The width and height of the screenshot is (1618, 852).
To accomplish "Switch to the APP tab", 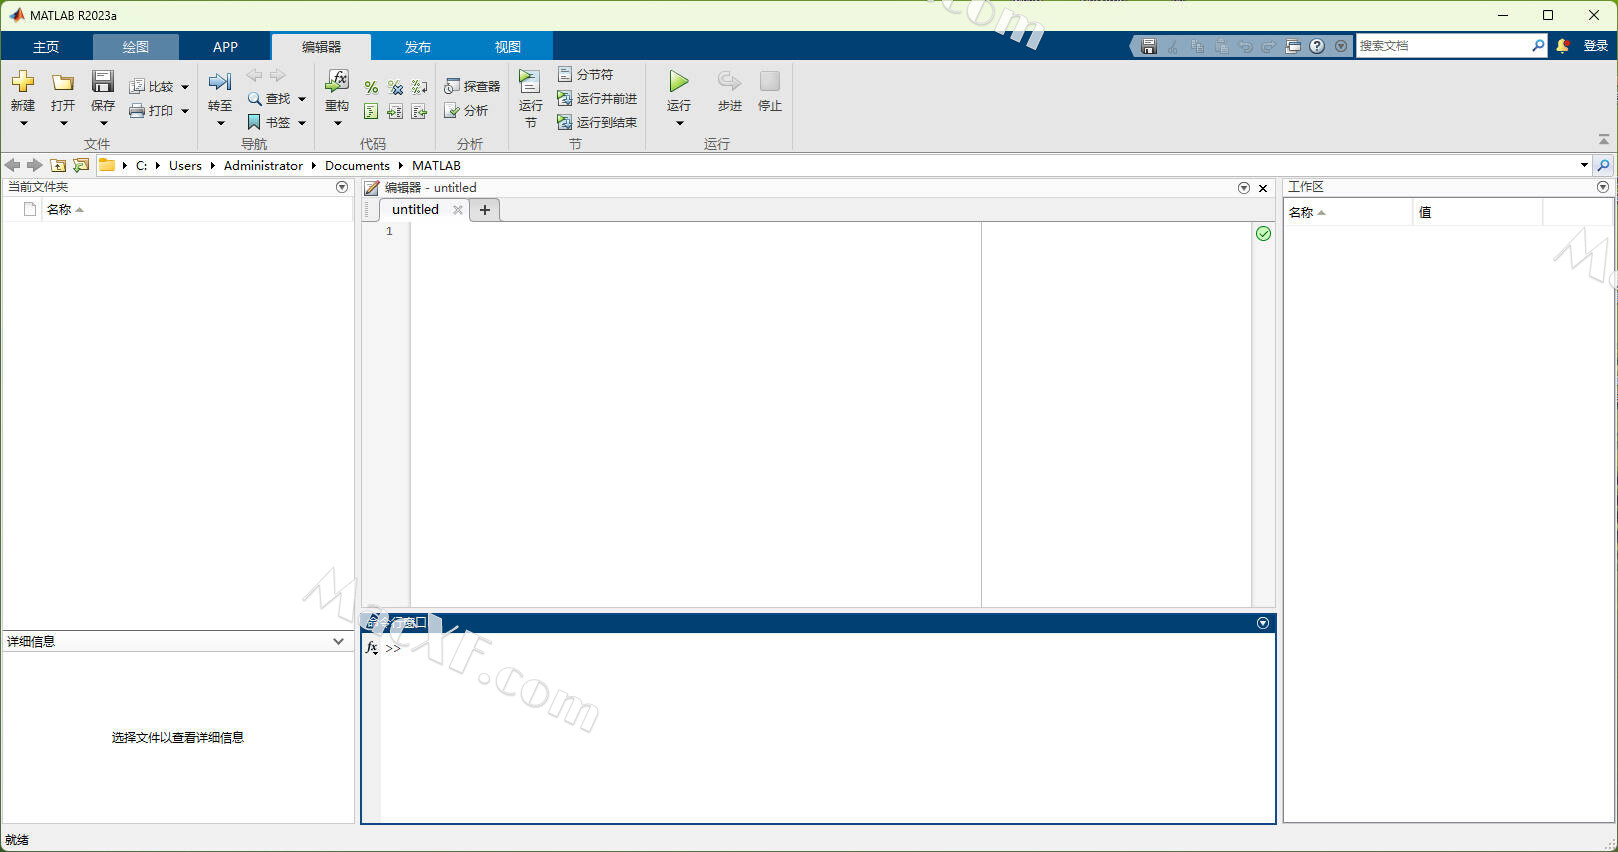I will click(226, 47).
